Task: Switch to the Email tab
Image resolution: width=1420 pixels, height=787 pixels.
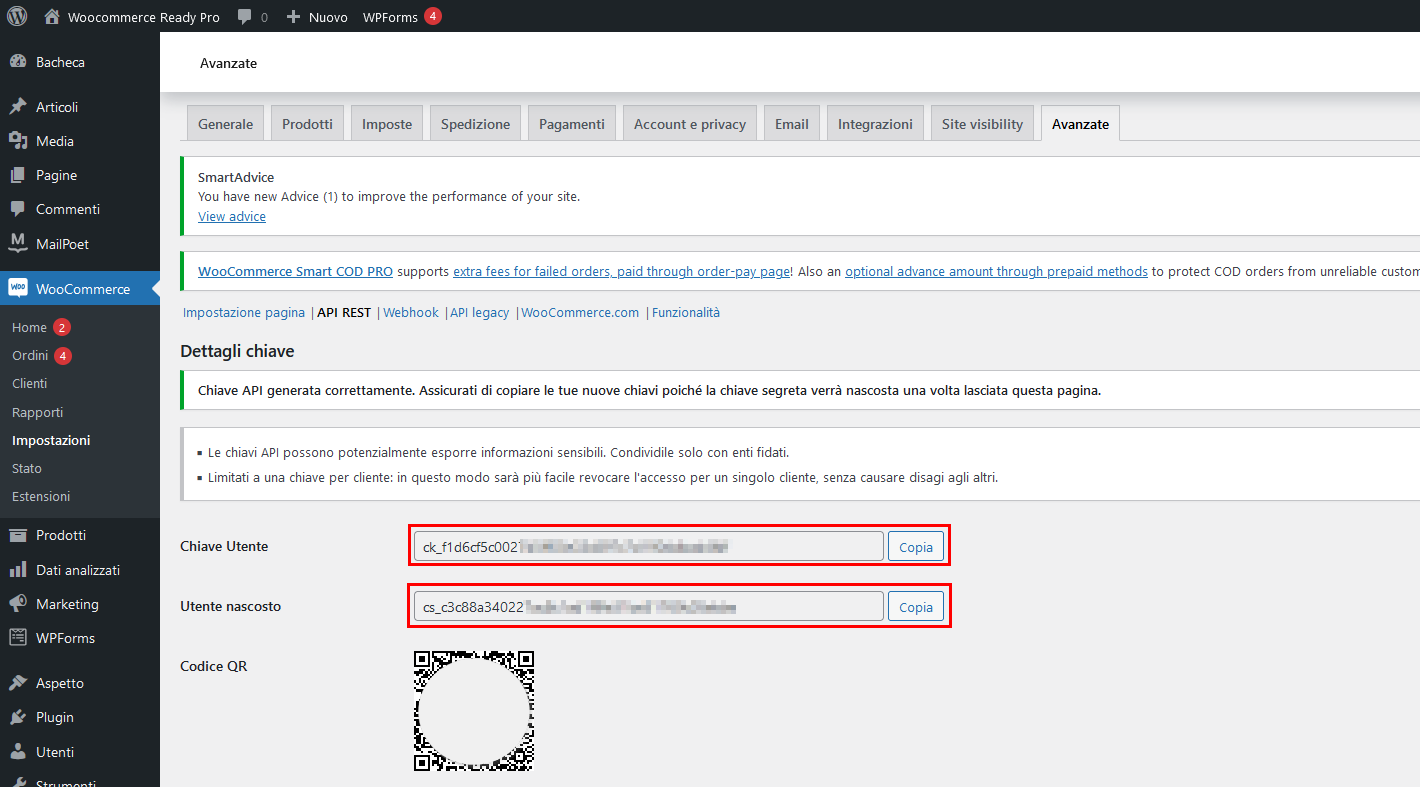Action: pyautogui.click(x=792, y=124)
